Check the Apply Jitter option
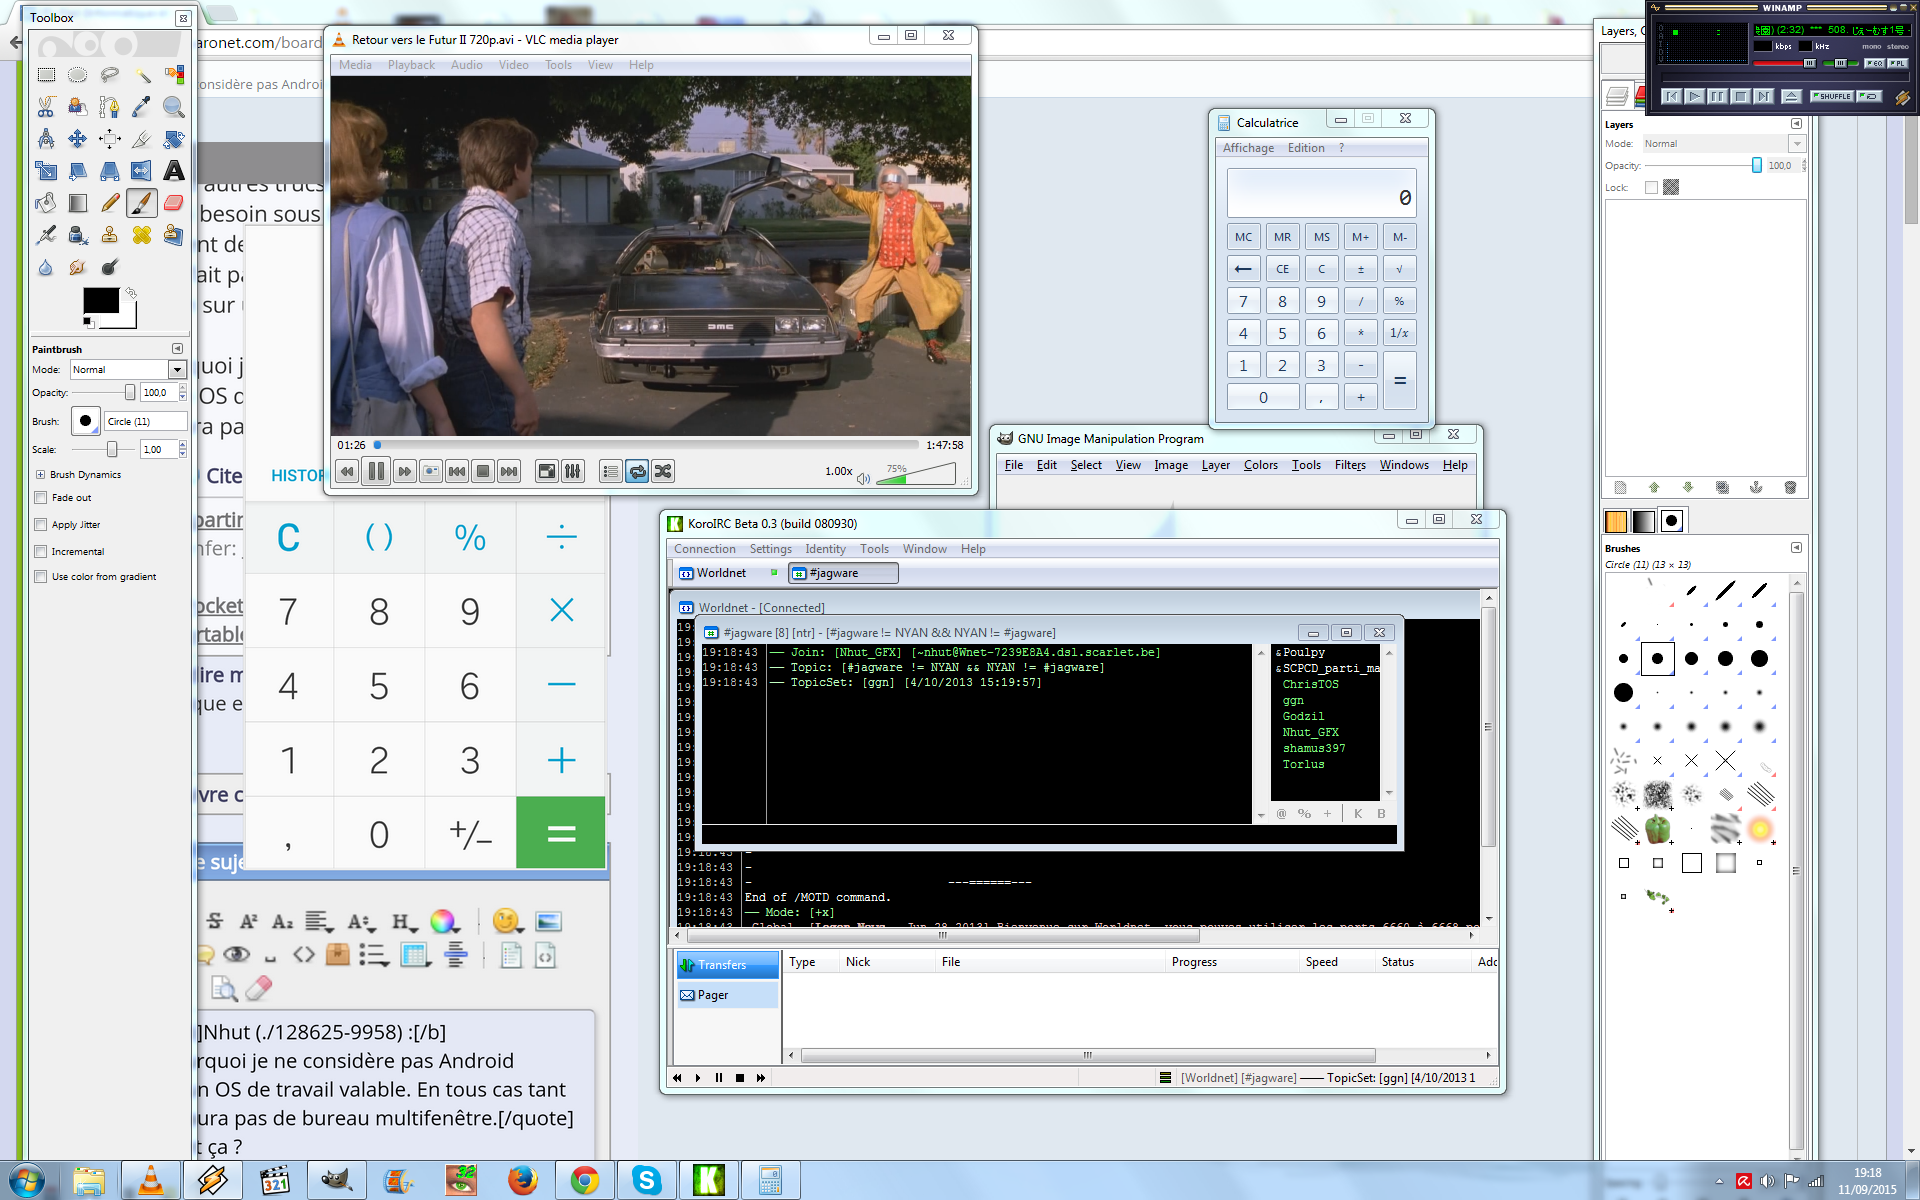Screen dimensions: 1920x1200 (x=41, y=524)
